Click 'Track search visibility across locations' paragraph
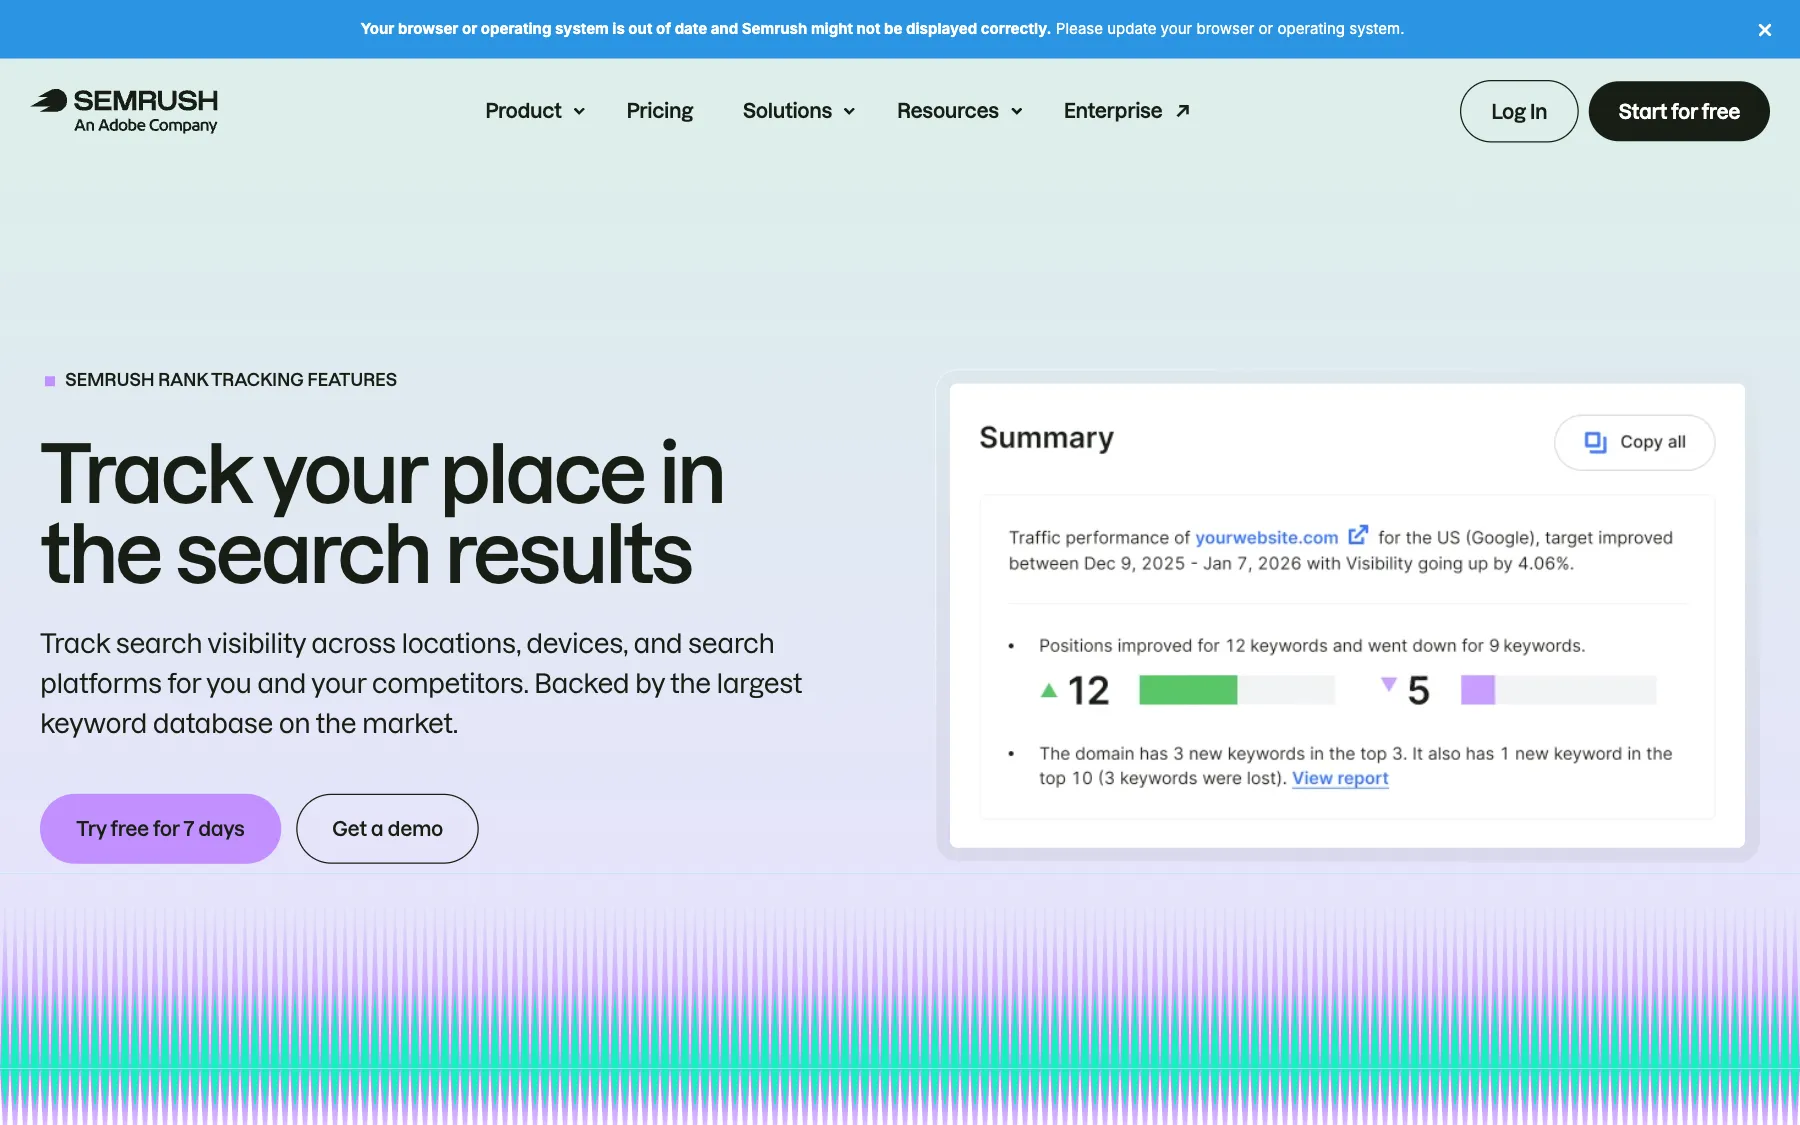Image resolution: width=1800 pixels, height=1125 pixels. click(x=421, y=684)
